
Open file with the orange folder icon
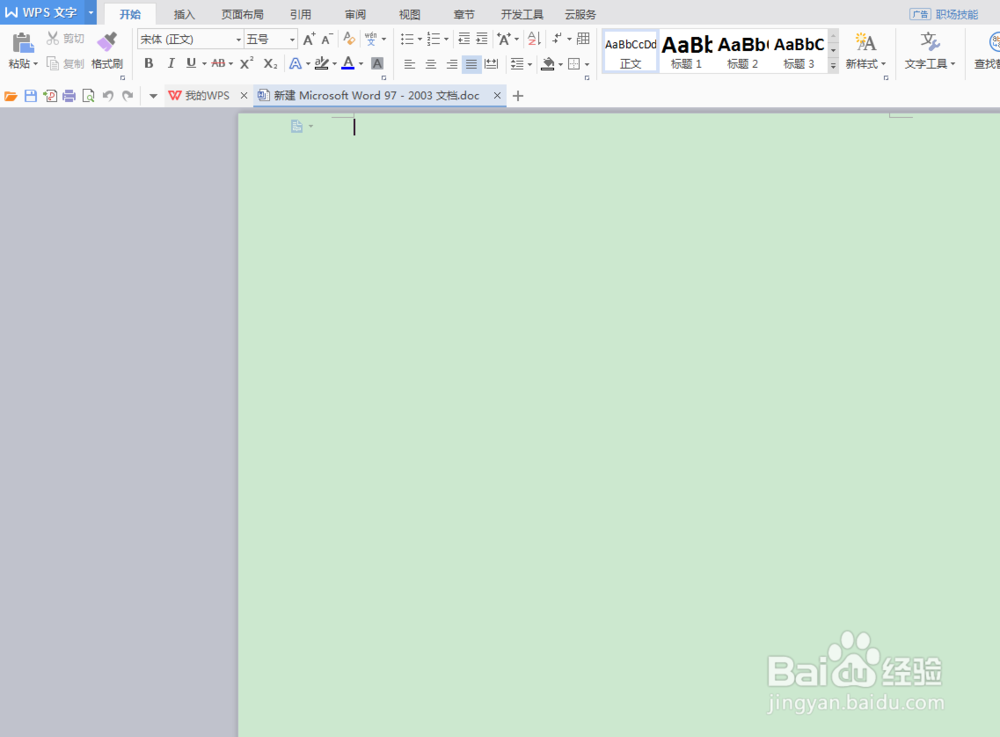(11, 96)
